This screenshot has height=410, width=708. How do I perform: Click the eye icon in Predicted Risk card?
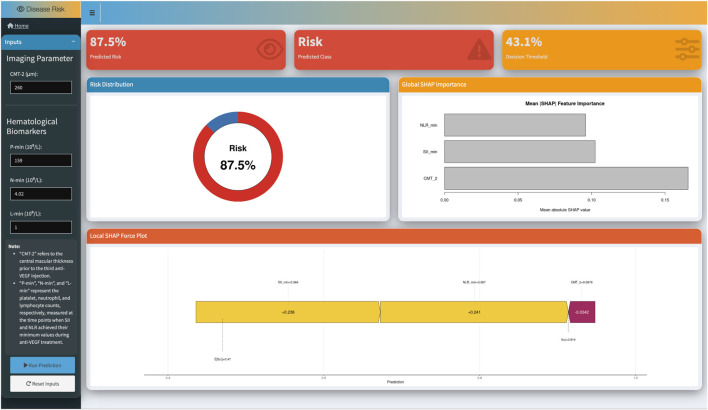[270, 49]
